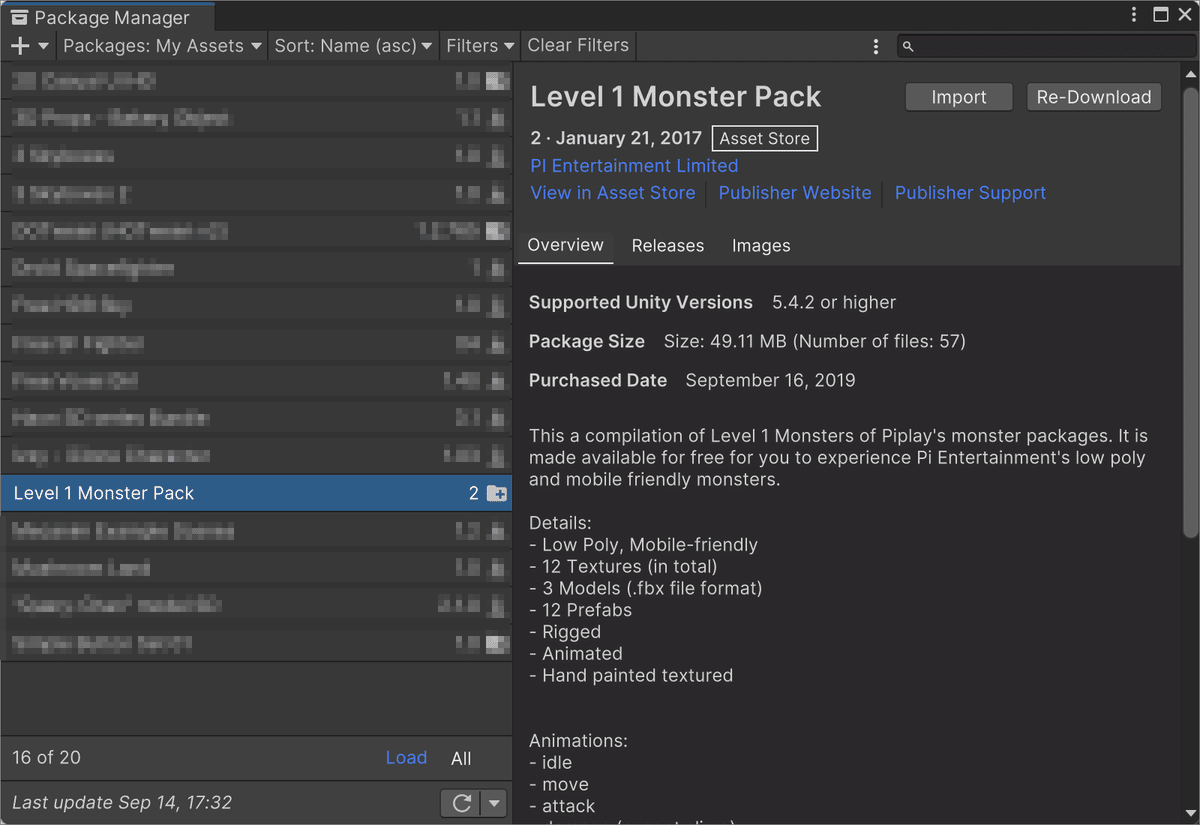
Task: Click the '- 12 Prefabs' line
Action: tap(581, 610)
